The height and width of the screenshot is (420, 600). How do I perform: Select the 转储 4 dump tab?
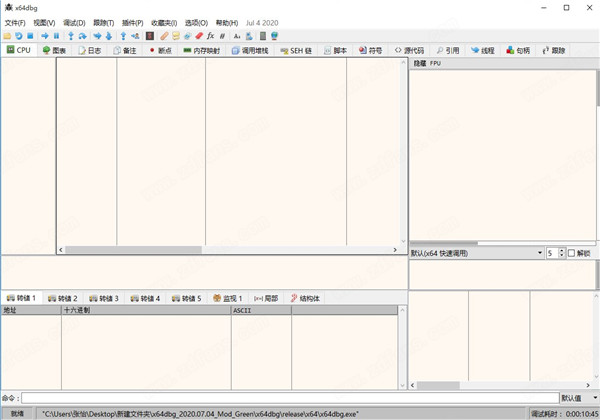145,298
